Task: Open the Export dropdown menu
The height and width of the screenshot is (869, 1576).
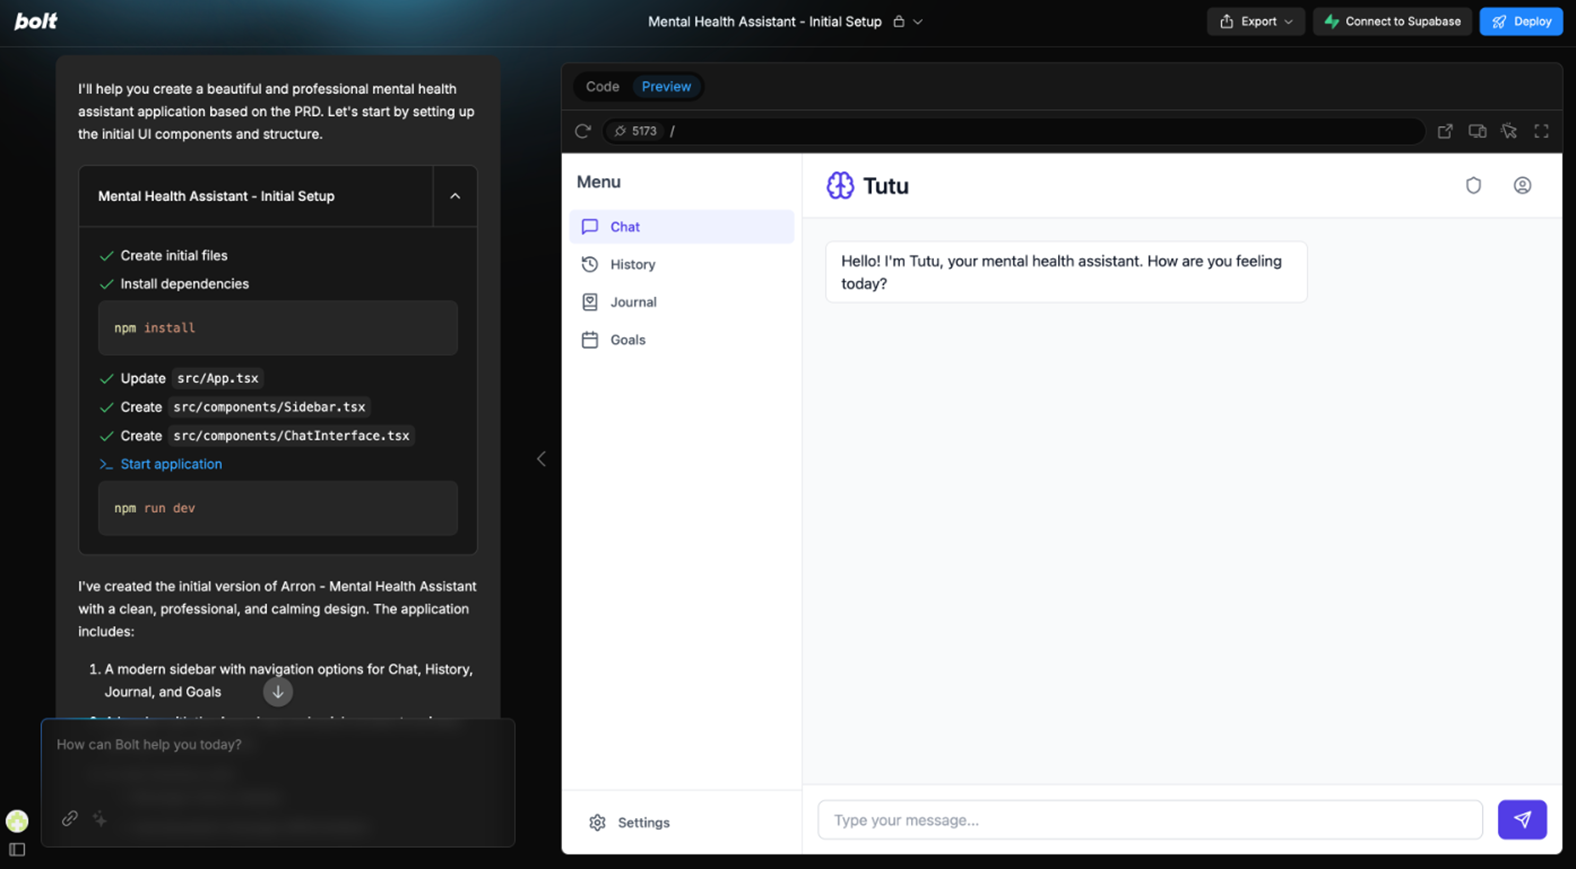Action: (x=1255, y=21)
